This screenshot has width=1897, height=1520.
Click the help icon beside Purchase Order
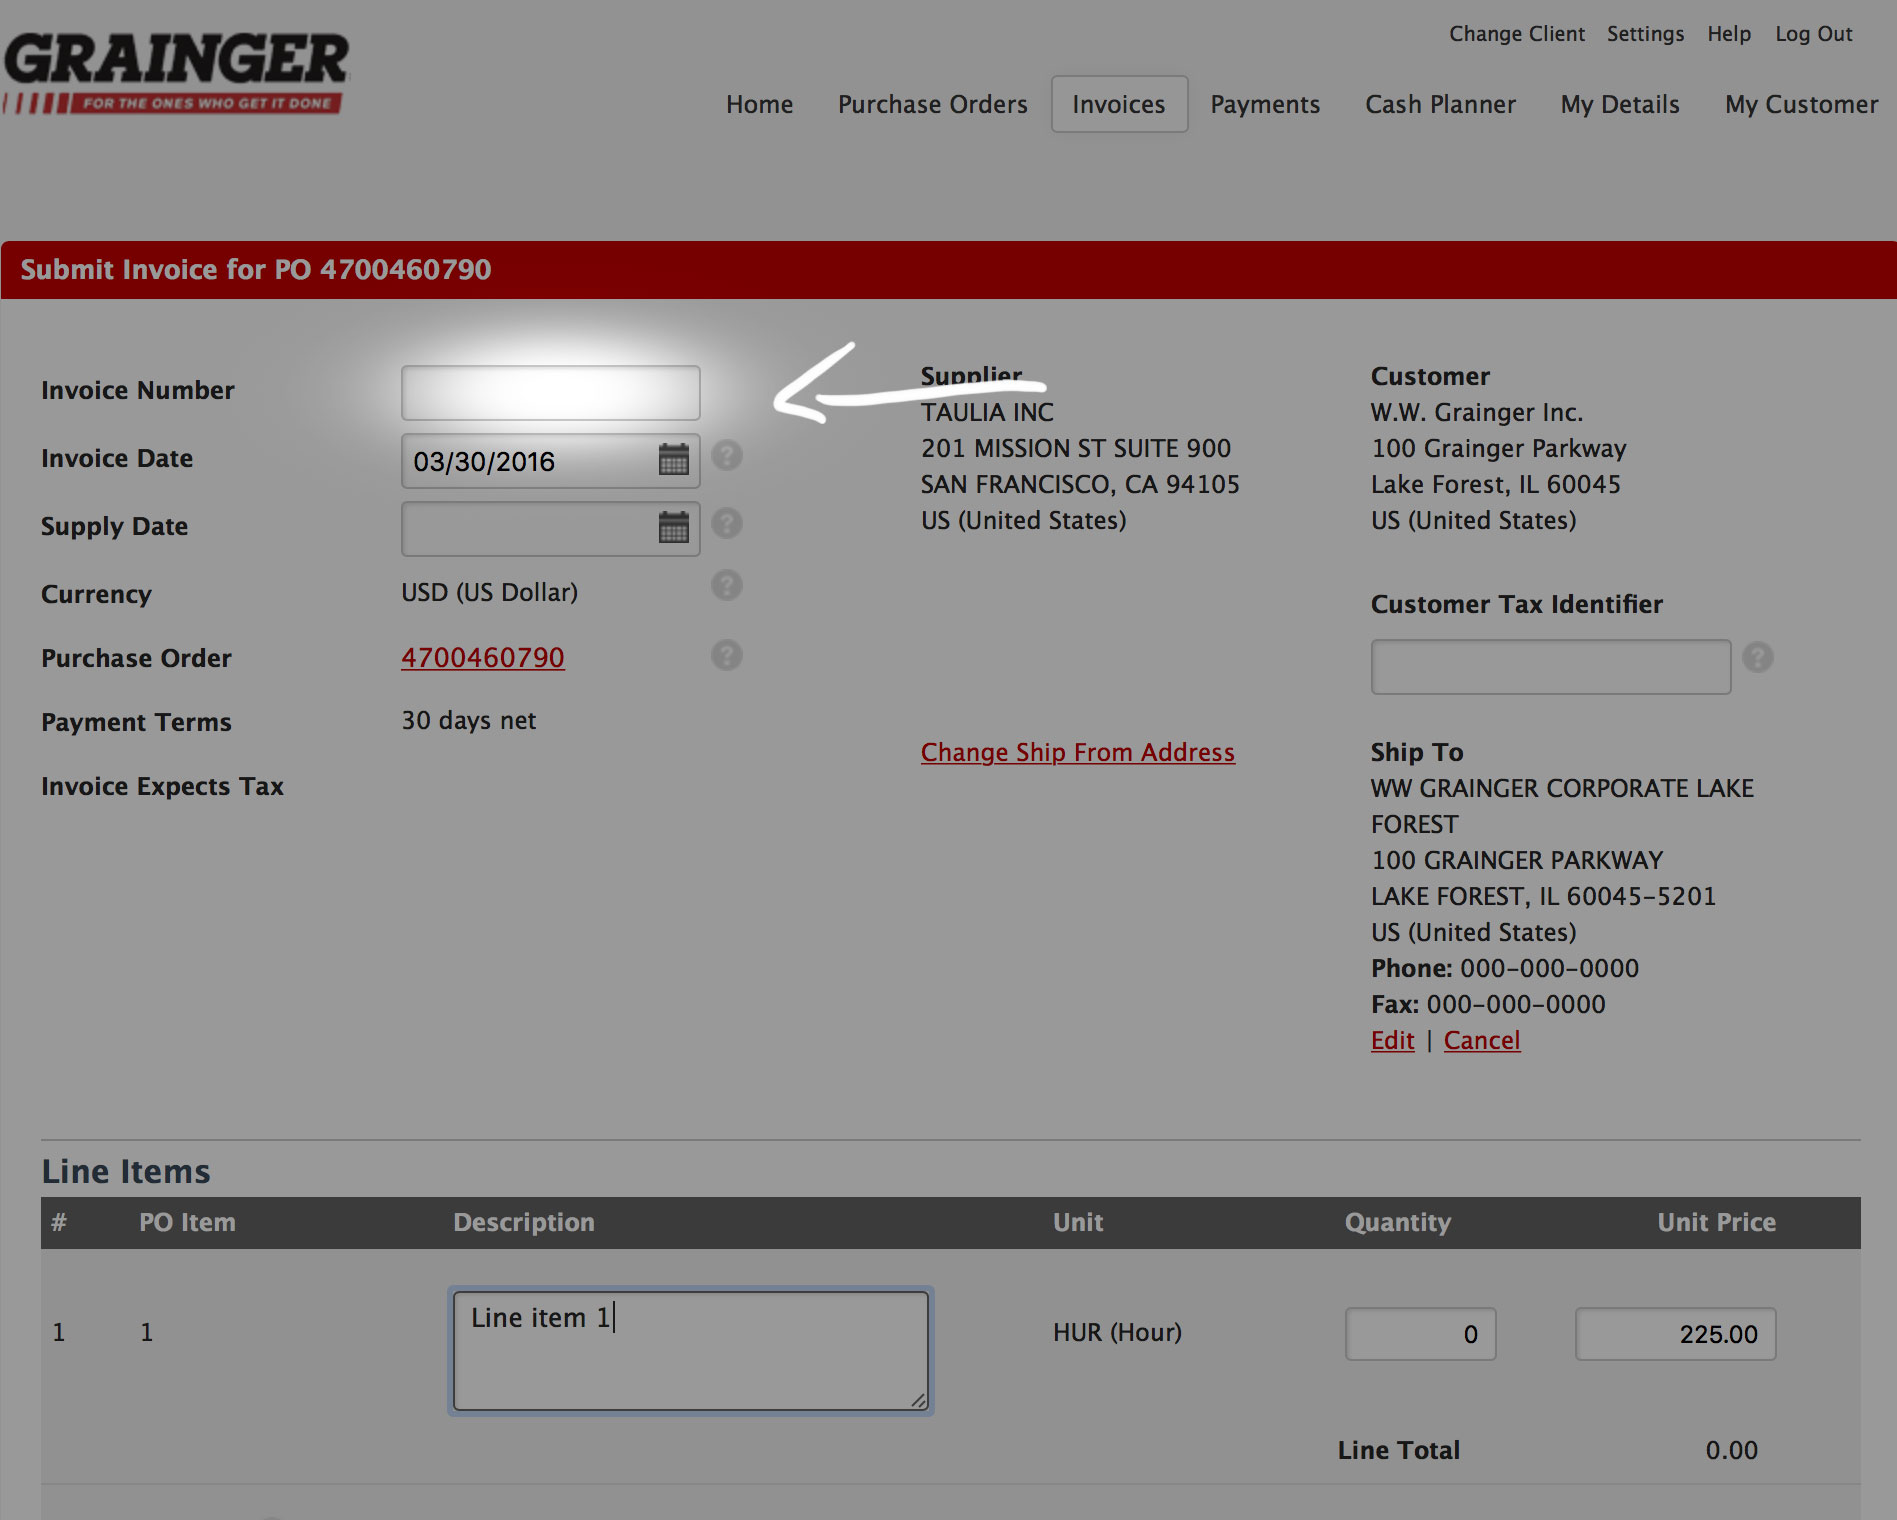pos(727,656)
